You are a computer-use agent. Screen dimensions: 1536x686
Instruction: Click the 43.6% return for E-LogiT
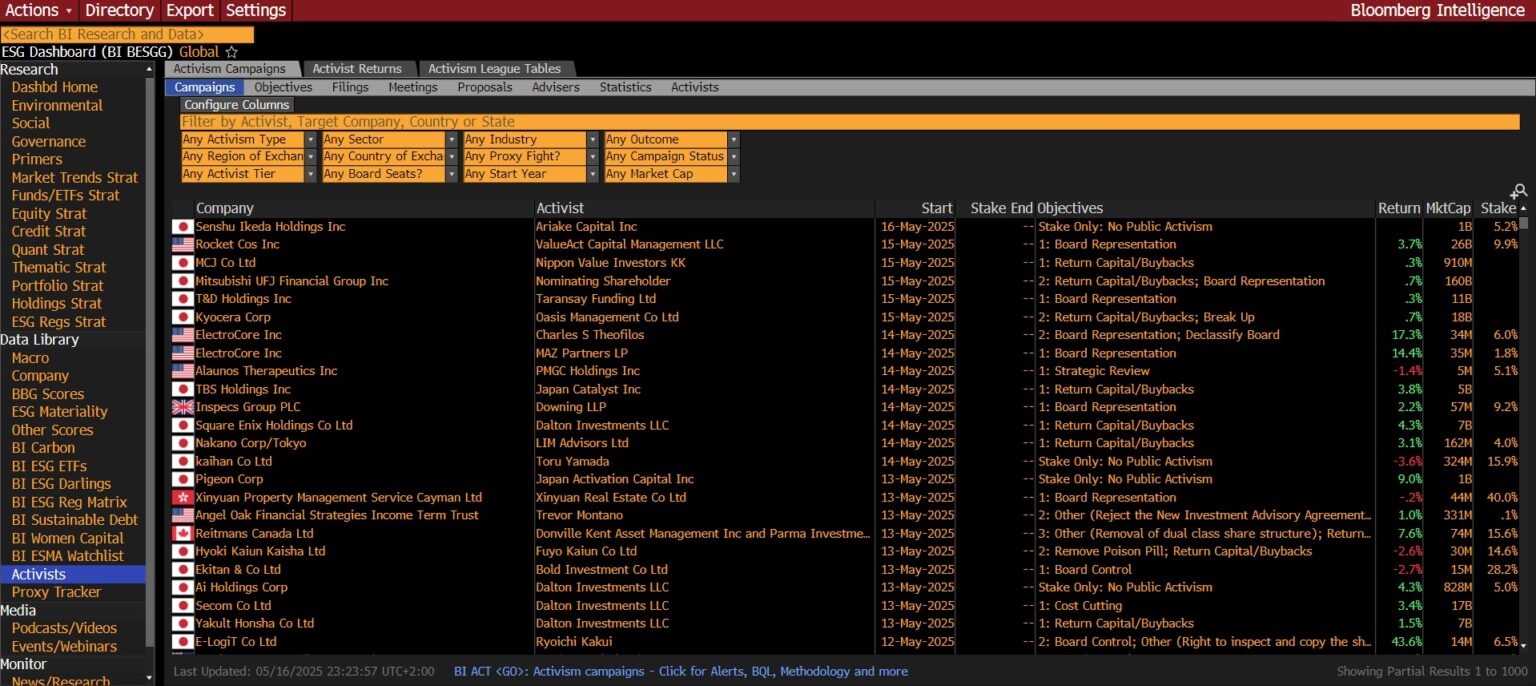click(1405, 641)
